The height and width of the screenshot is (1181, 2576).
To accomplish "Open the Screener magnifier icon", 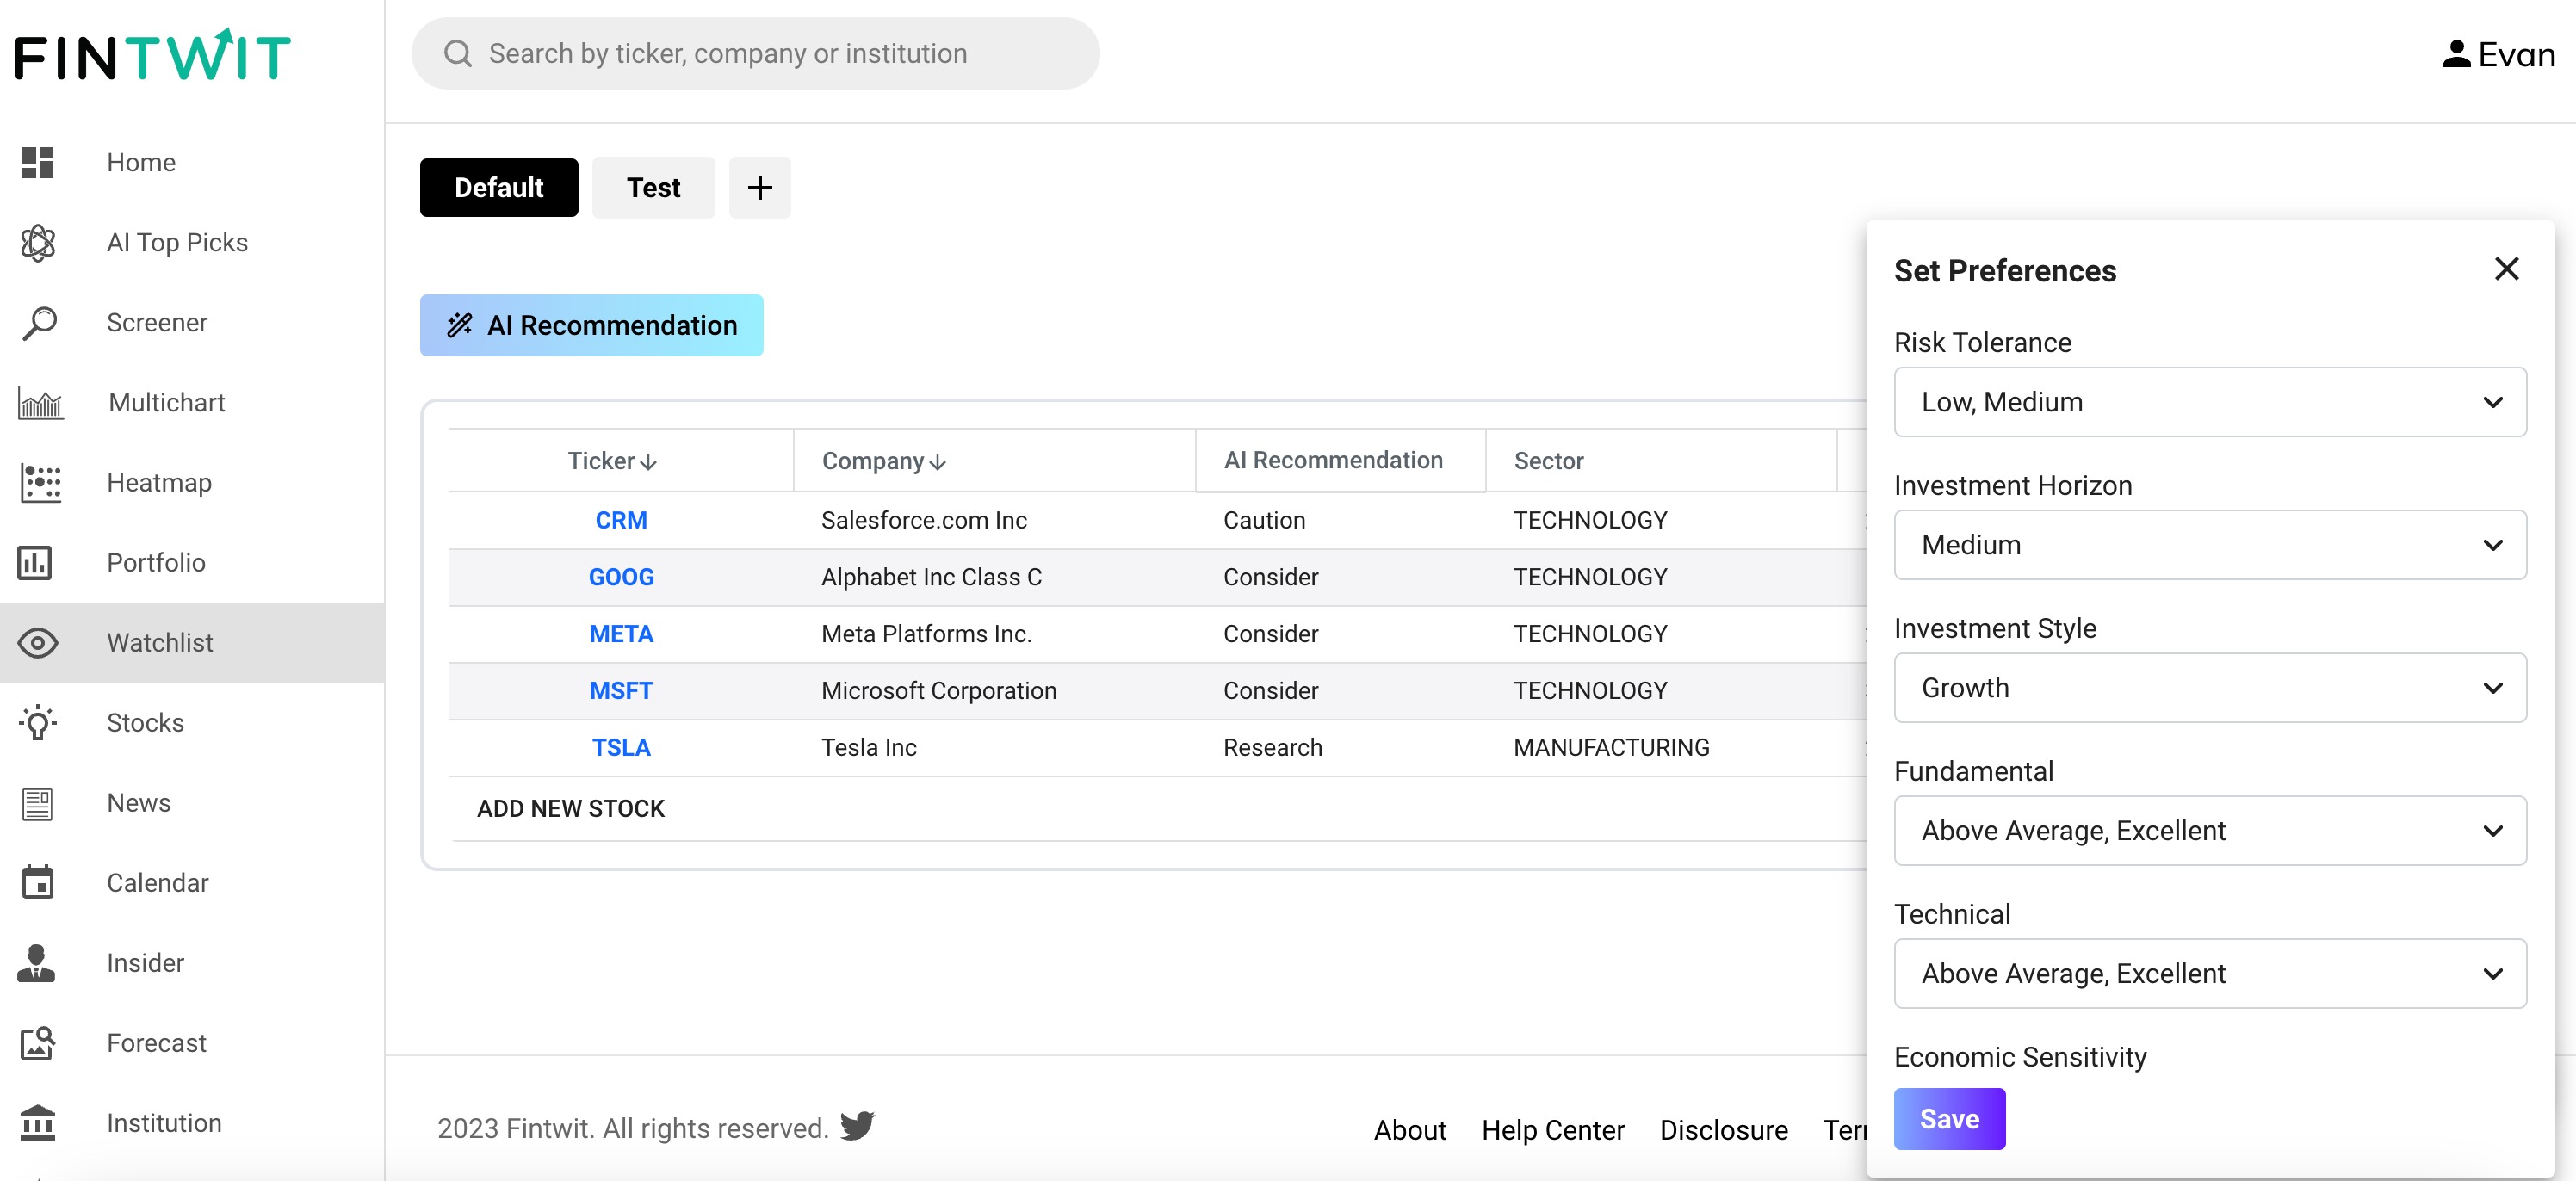I will pos(39,323).
